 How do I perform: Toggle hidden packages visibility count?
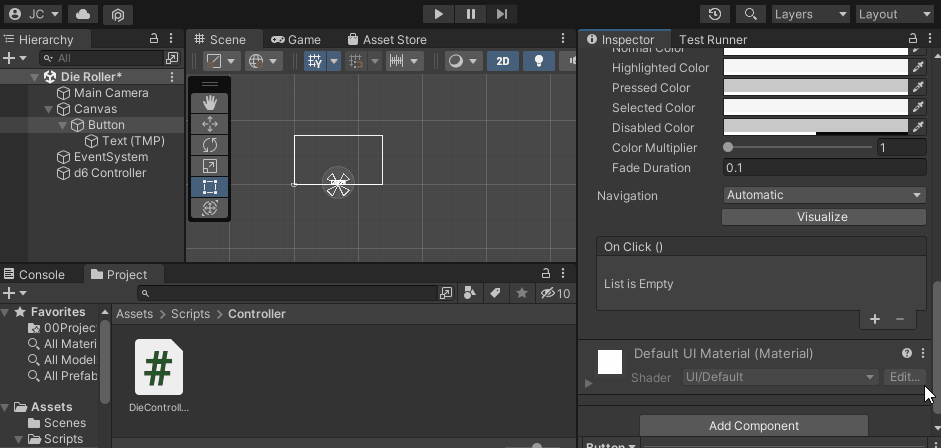[555, 293]
